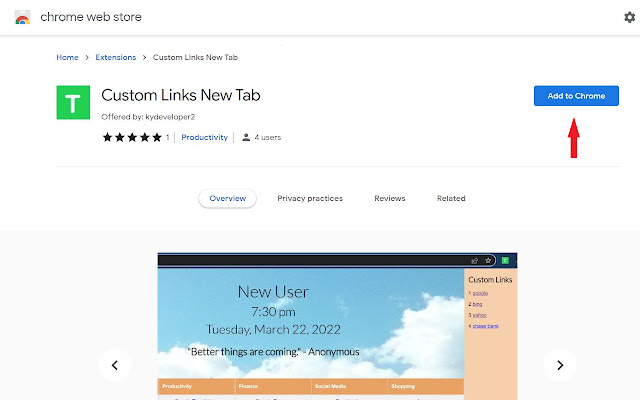Click the share icon in screenshot toolbar

[476, 260]
